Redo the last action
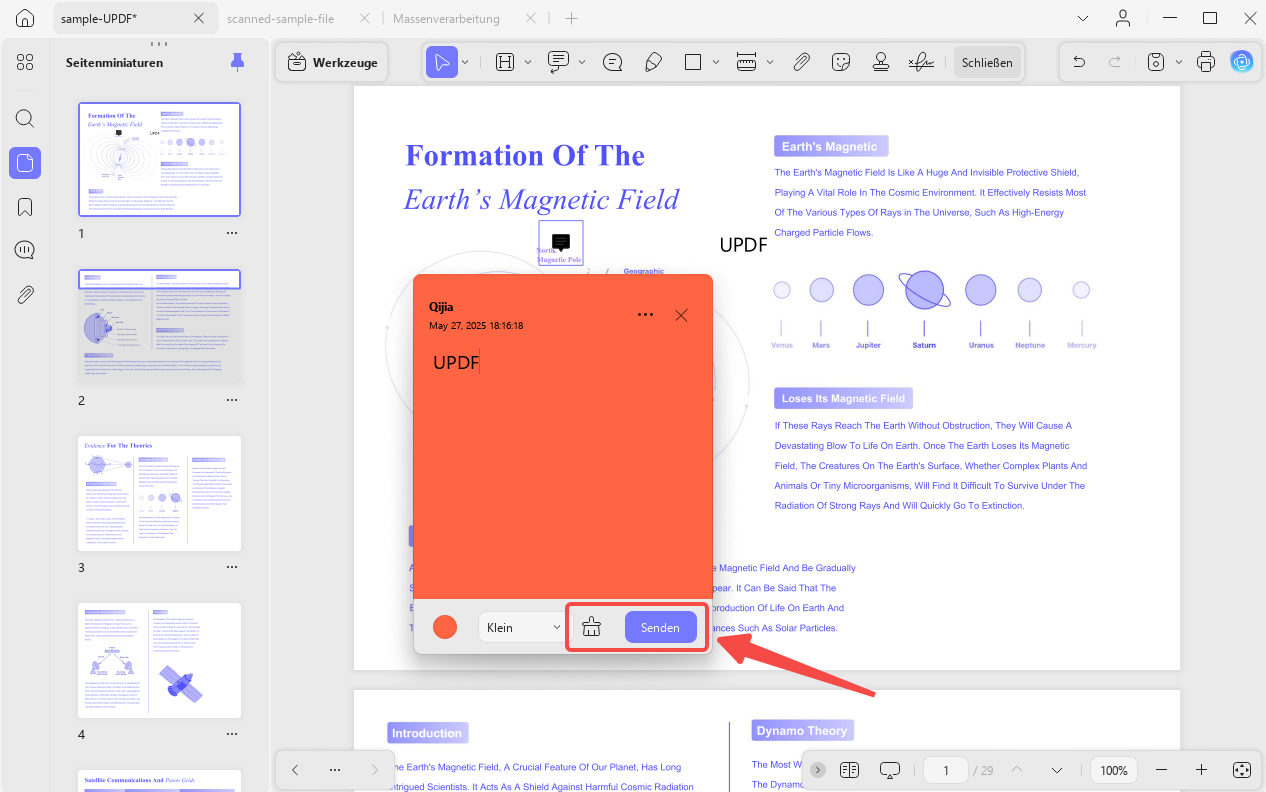This screenshot has width=1266, height=792. tap(1115, 62)
